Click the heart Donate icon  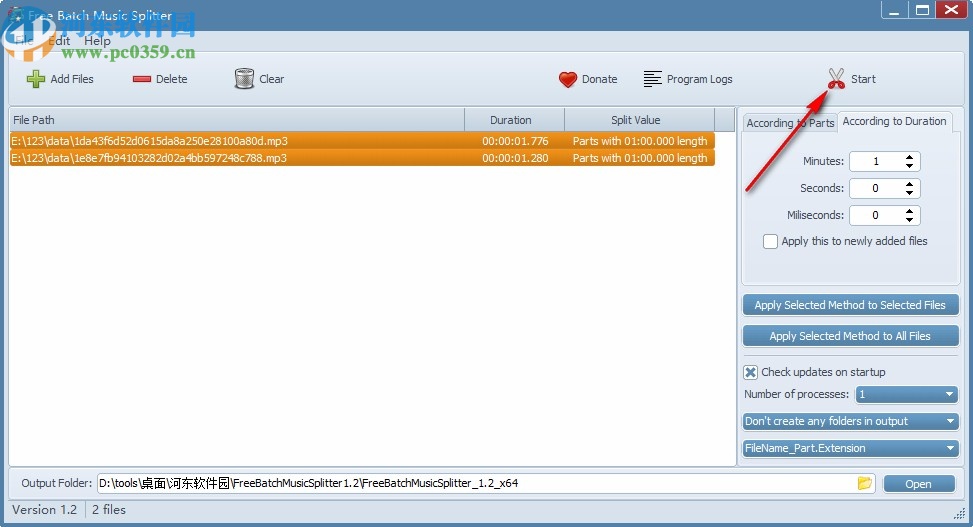568,79
